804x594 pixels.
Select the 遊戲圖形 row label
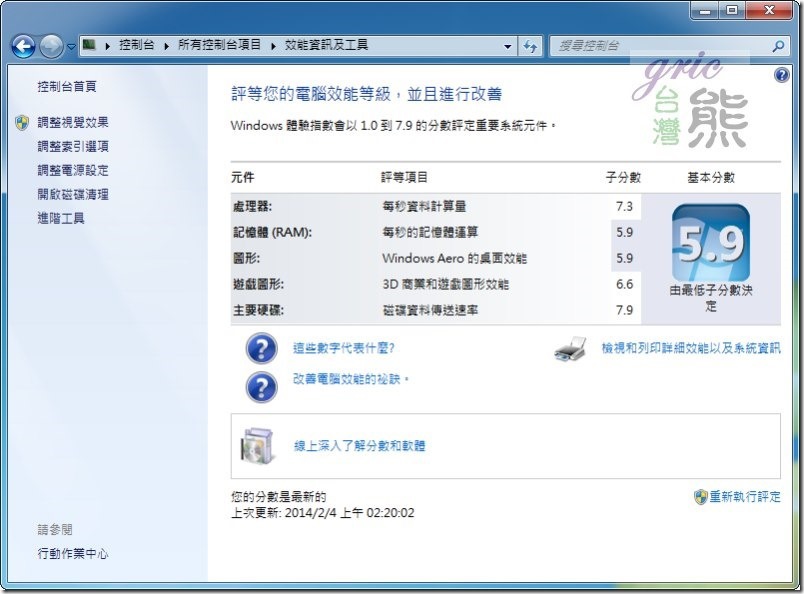(258, 284)
